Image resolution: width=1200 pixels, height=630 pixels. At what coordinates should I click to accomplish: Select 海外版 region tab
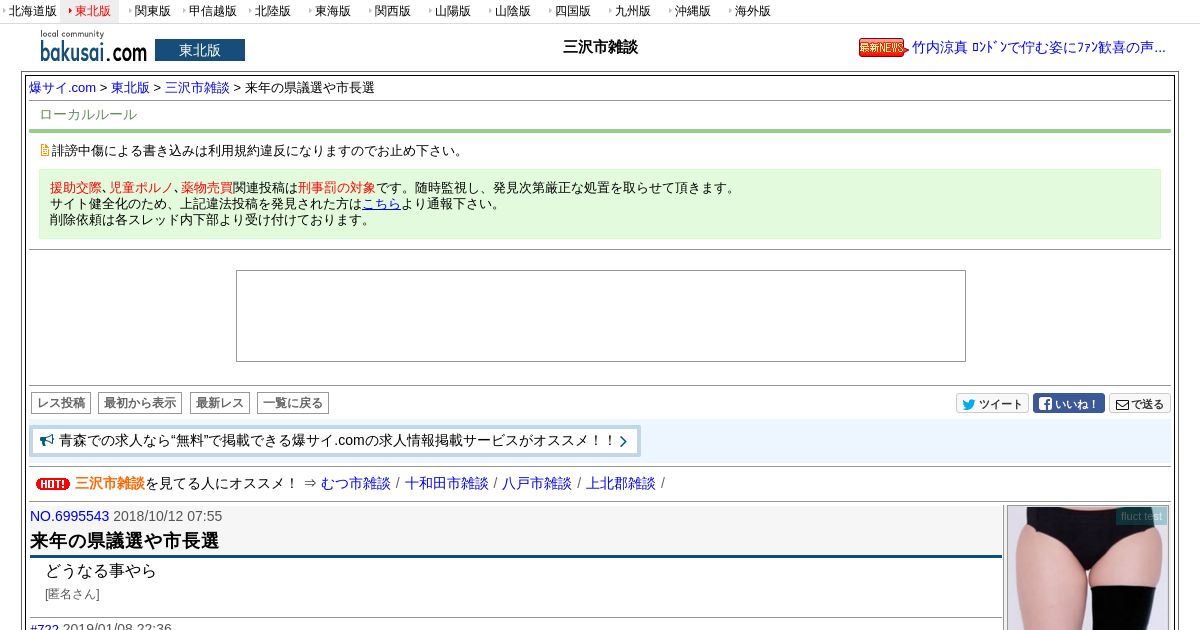click(750, 11)
